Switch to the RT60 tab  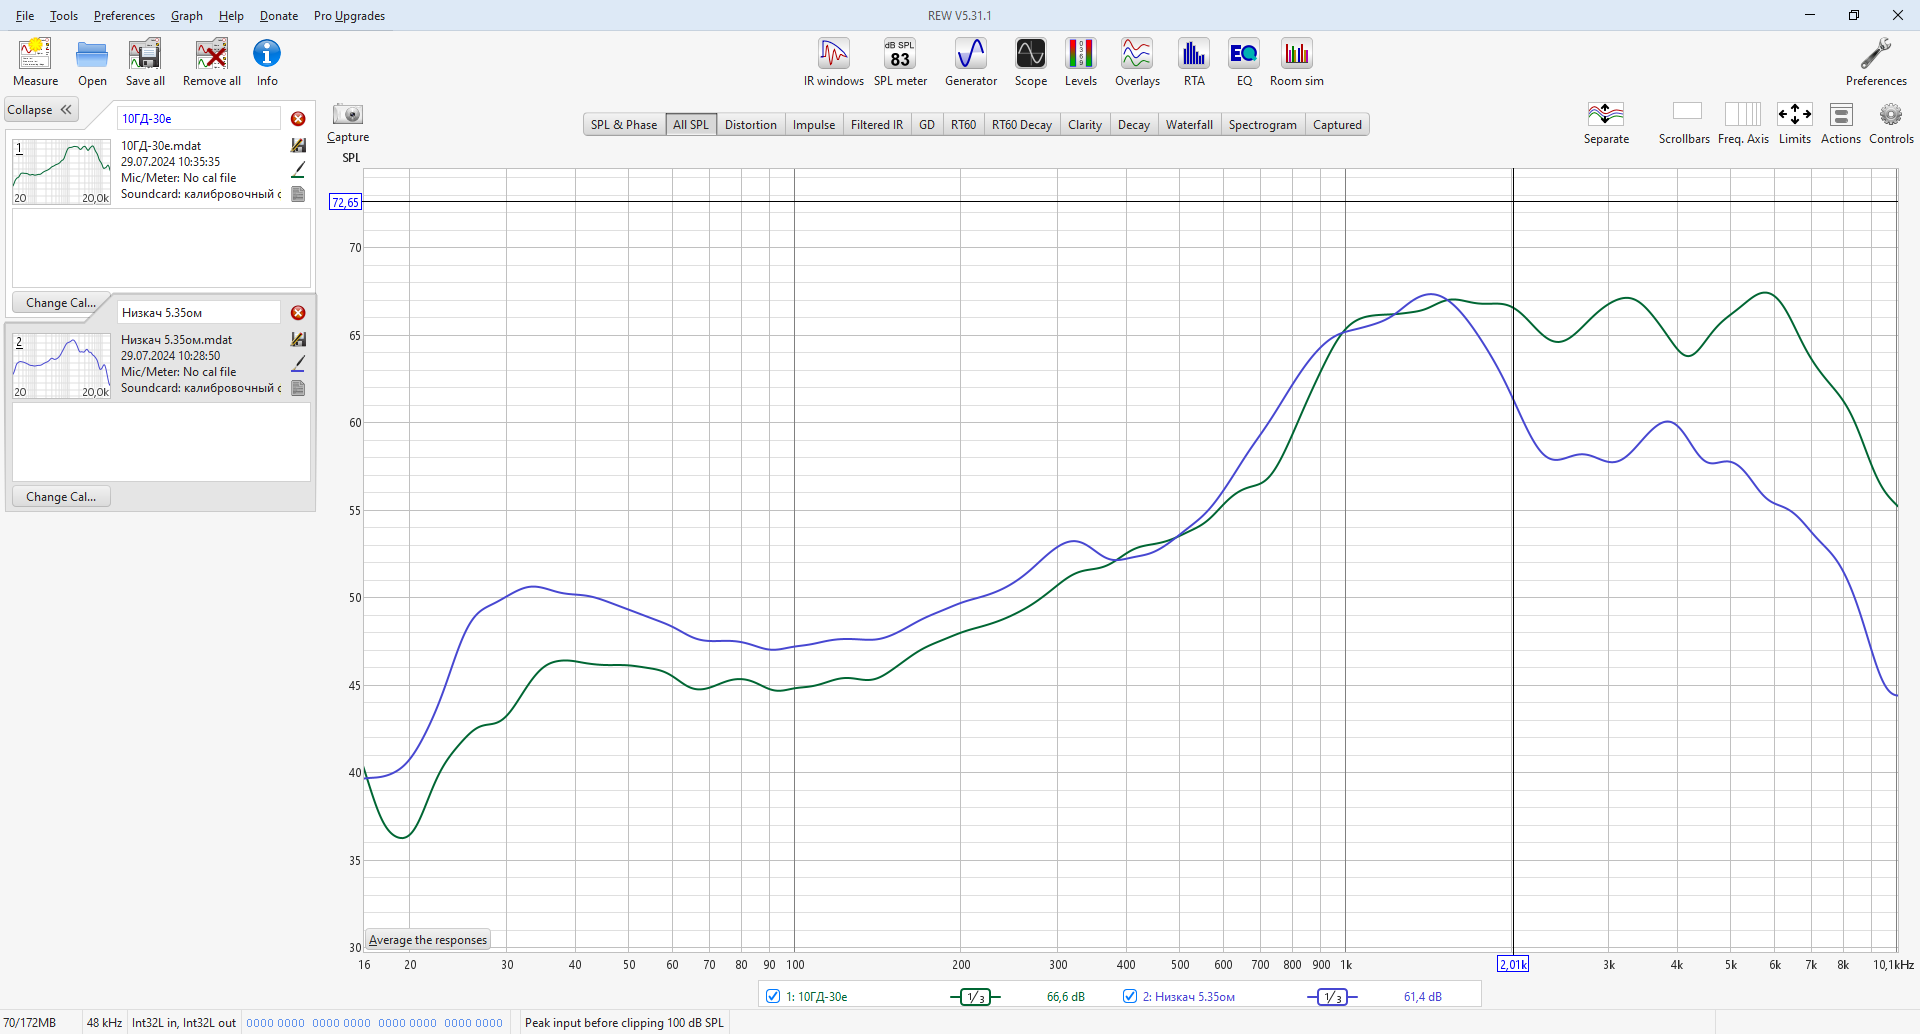click(964, 125)
